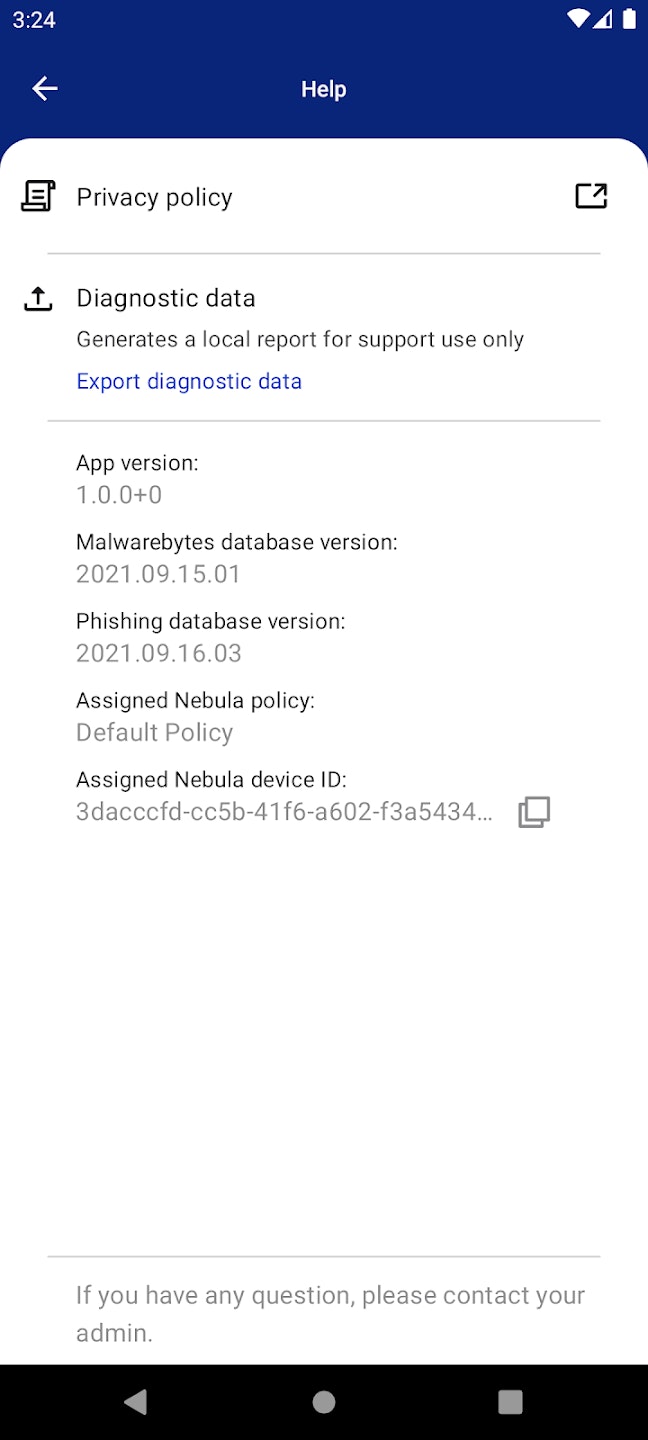This screenshot has width=648, height=1440.
Task: Select the Malwarebytes database version text
Action: (x=236, y=541)
